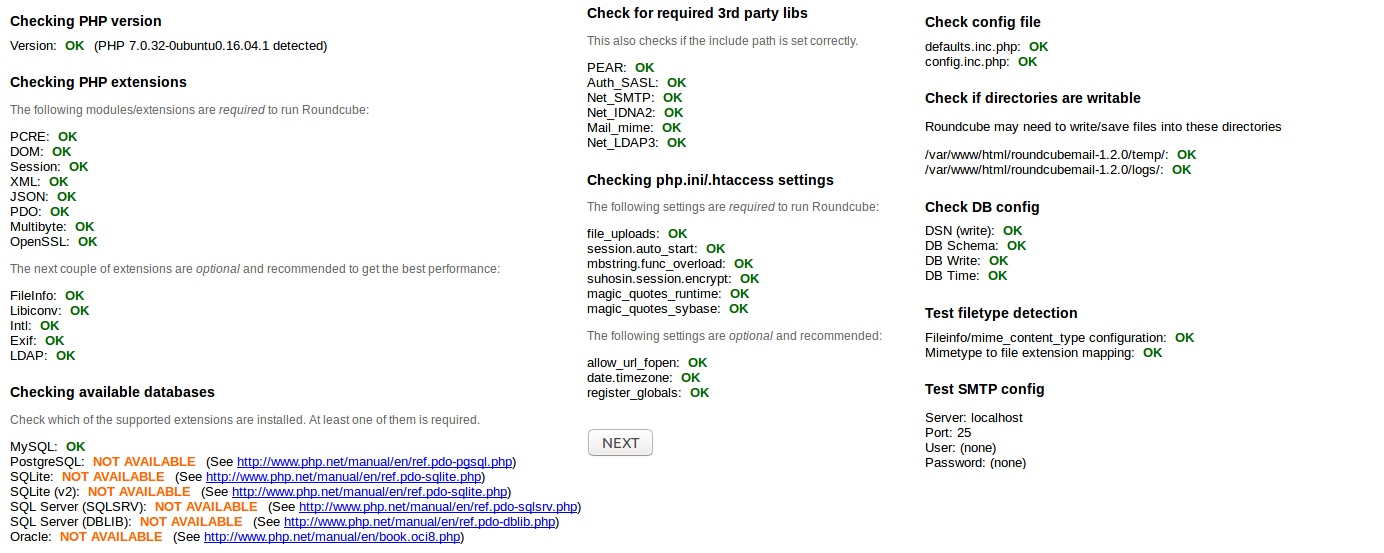
Task: Click Fileinfo/mime_content_type configuration row
Action: click(x=1060, y=337)
